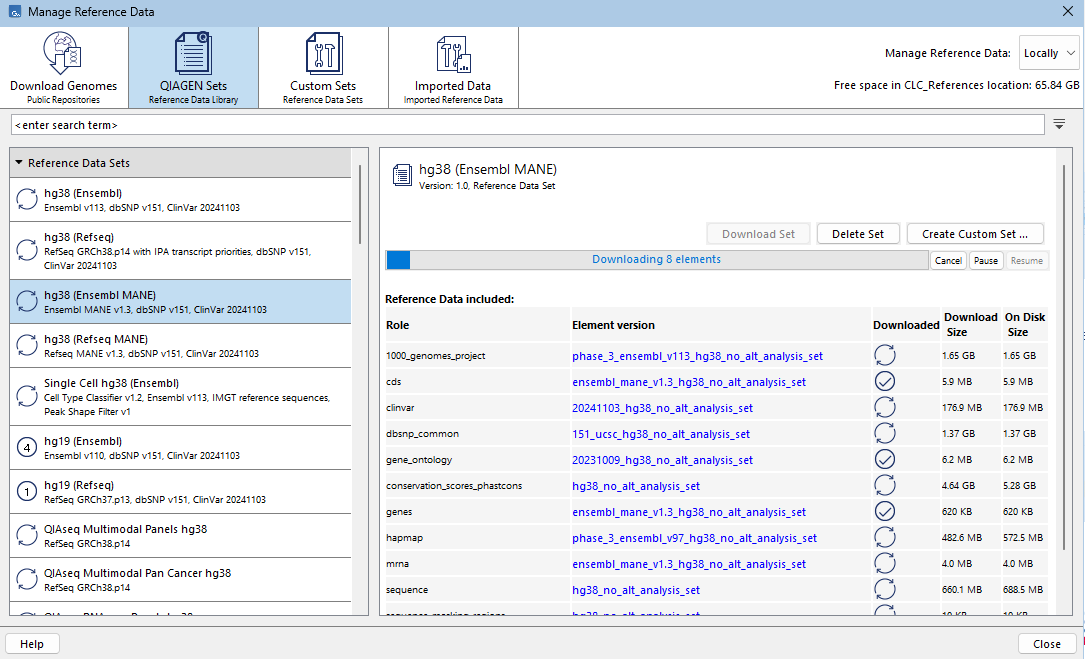Viewport: 1085px width, 659px height.
Task: Select the Custom Sets tools icon
Action: pos(323,53)
